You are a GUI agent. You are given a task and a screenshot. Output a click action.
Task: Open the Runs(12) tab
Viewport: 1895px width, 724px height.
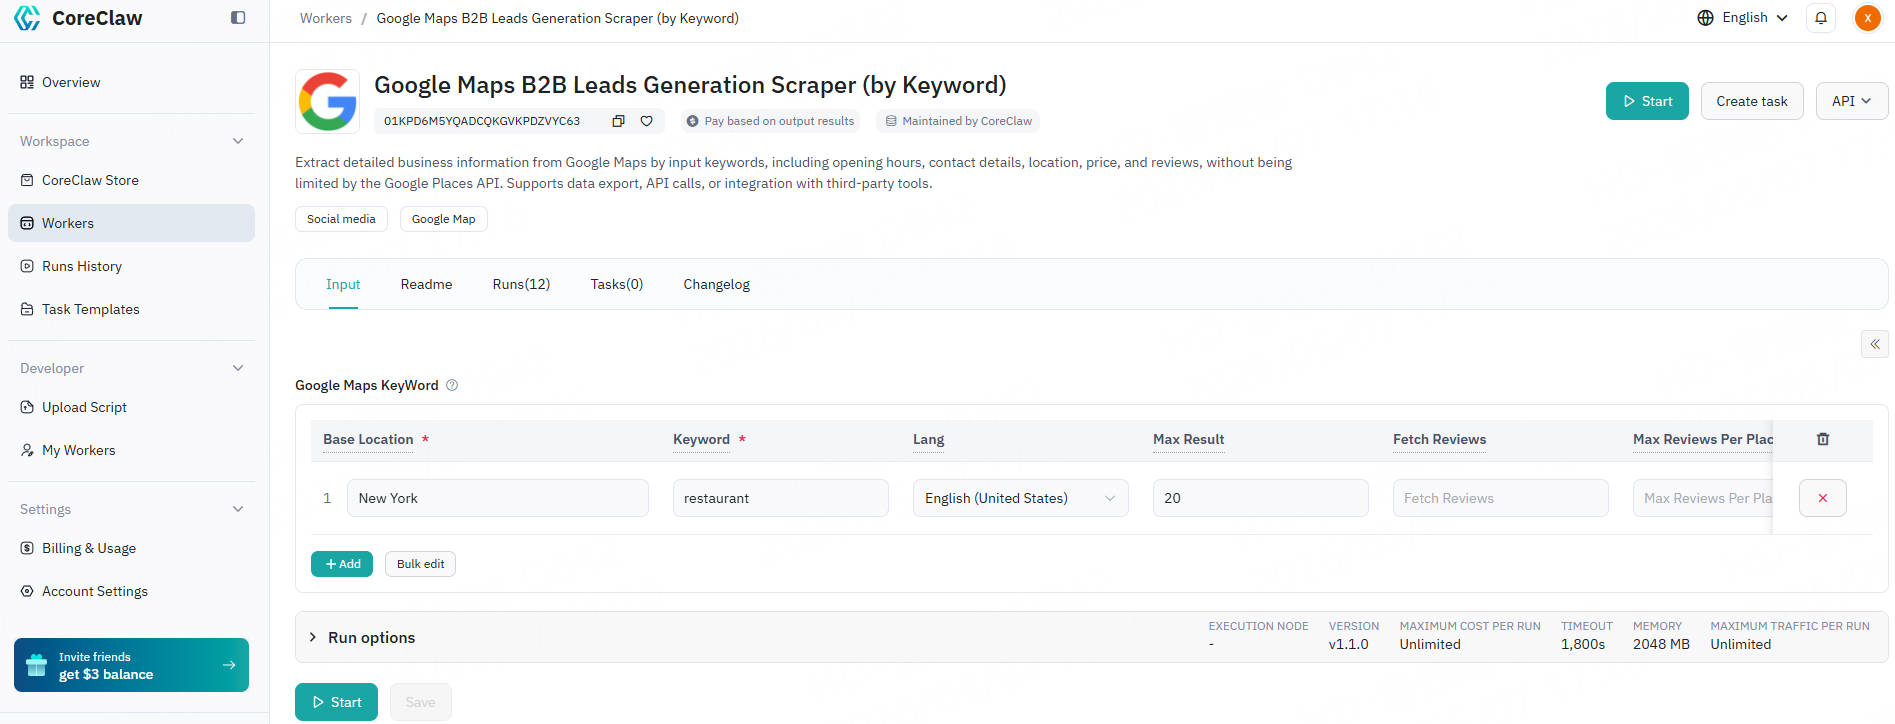click(521, 285)
